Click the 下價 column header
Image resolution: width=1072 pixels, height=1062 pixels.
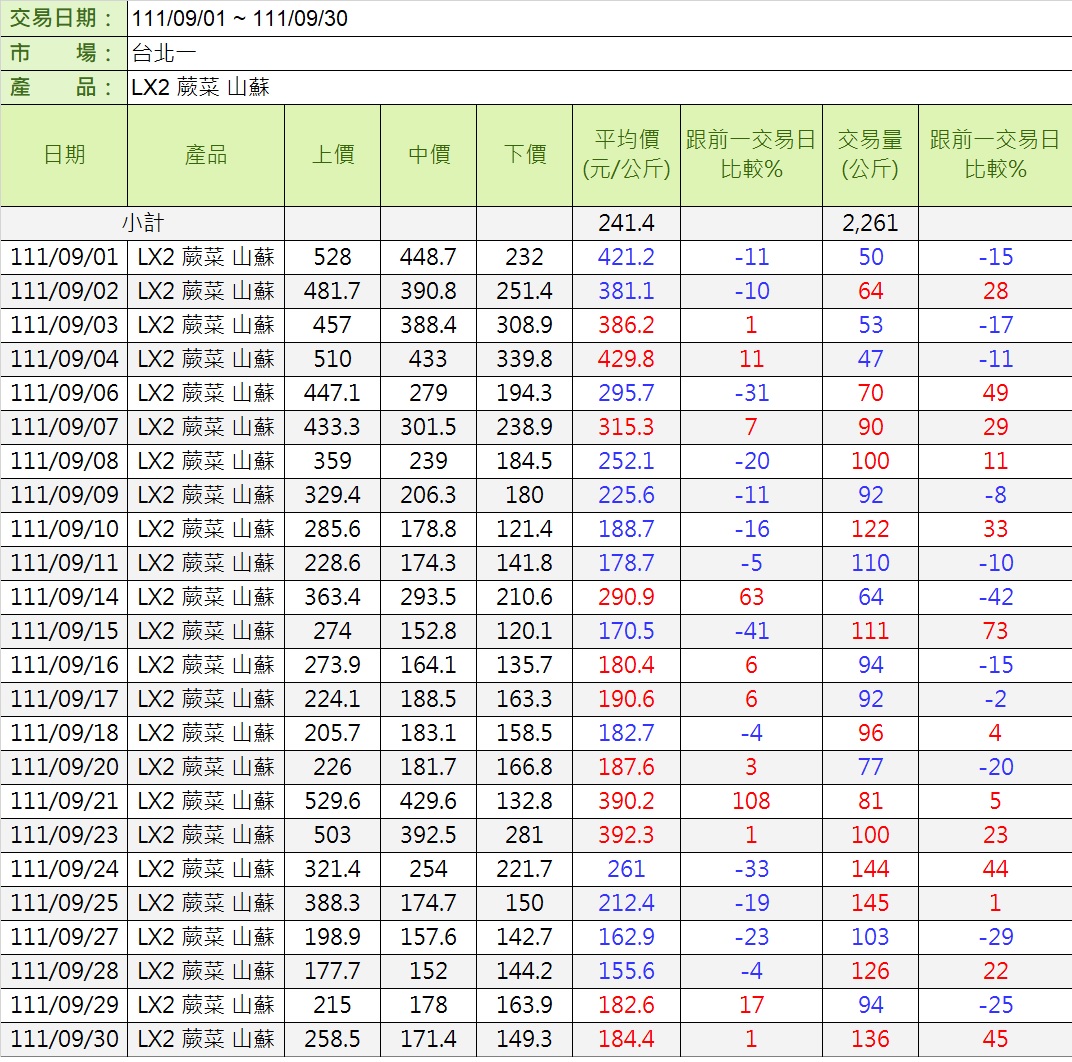pyautogui.click(x=524, y=155)
